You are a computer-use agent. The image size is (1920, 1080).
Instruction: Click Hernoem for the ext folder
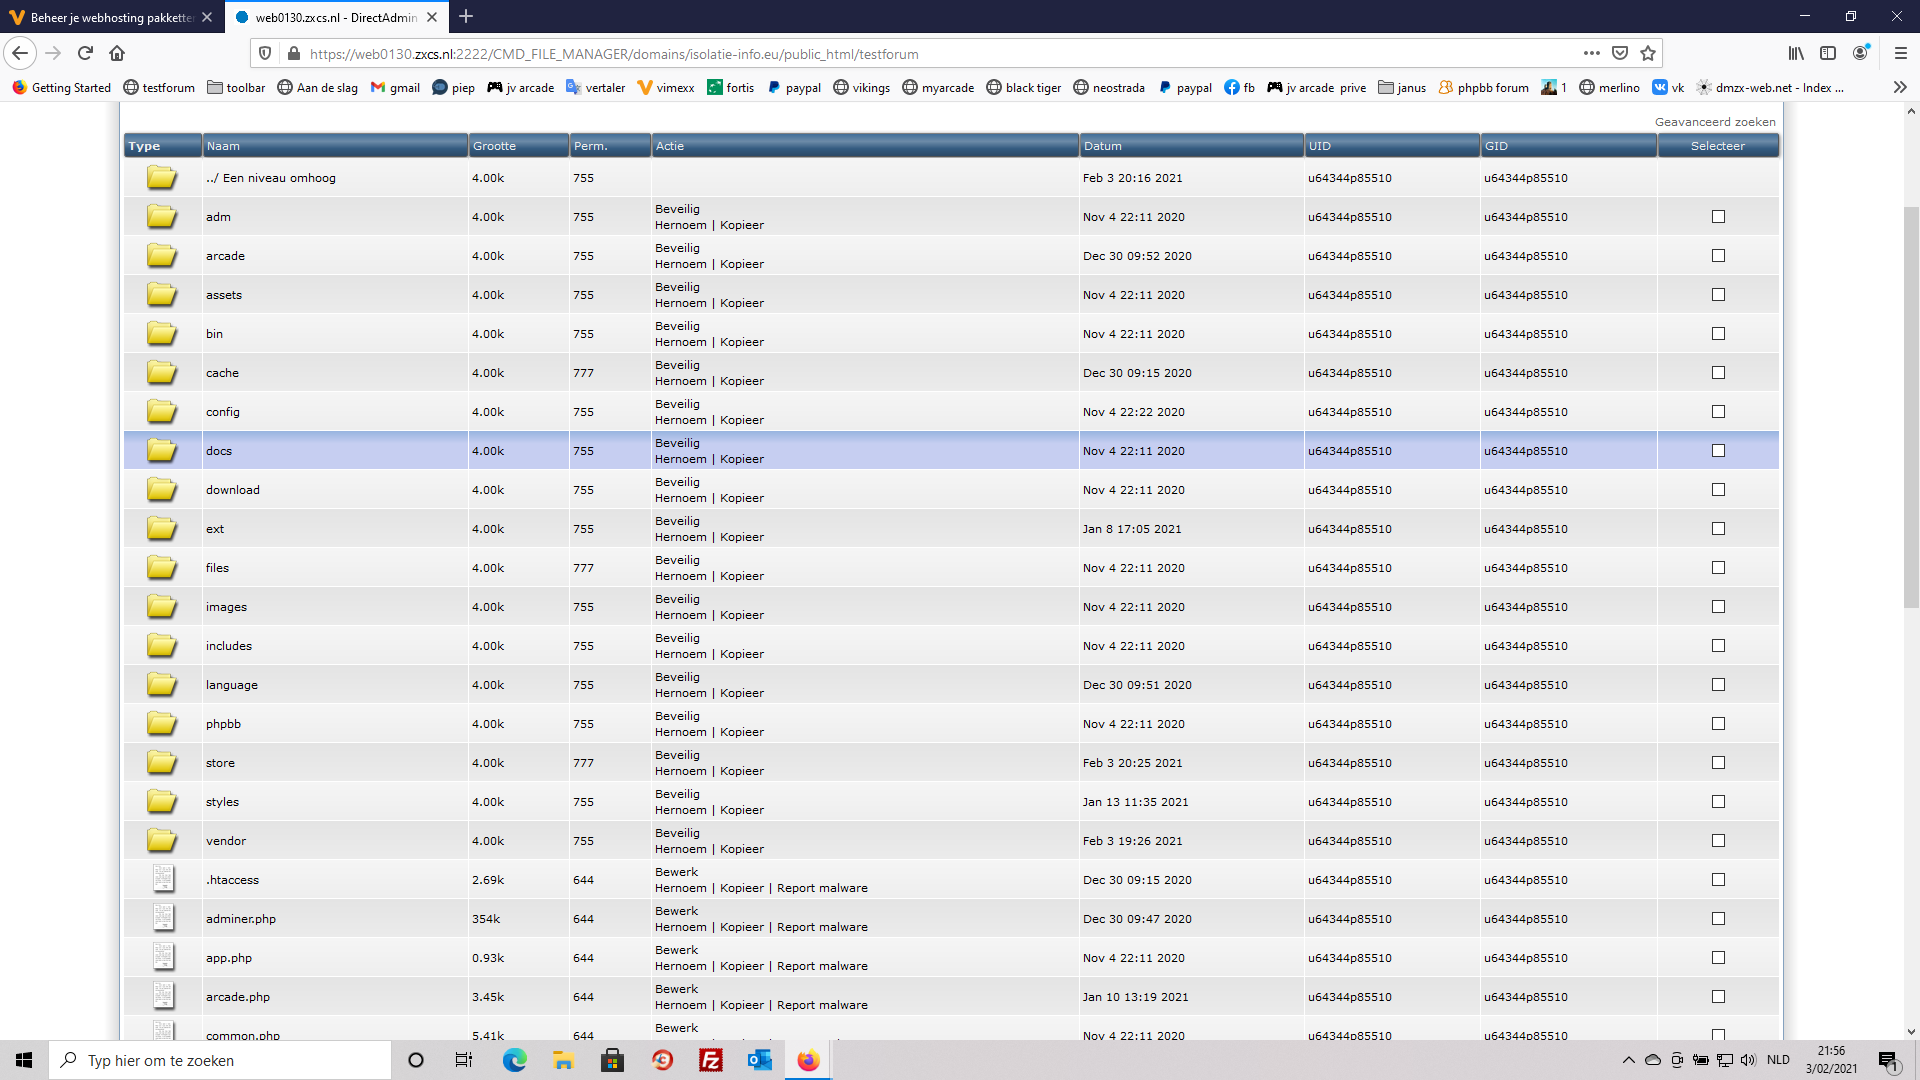click(680, 537)
